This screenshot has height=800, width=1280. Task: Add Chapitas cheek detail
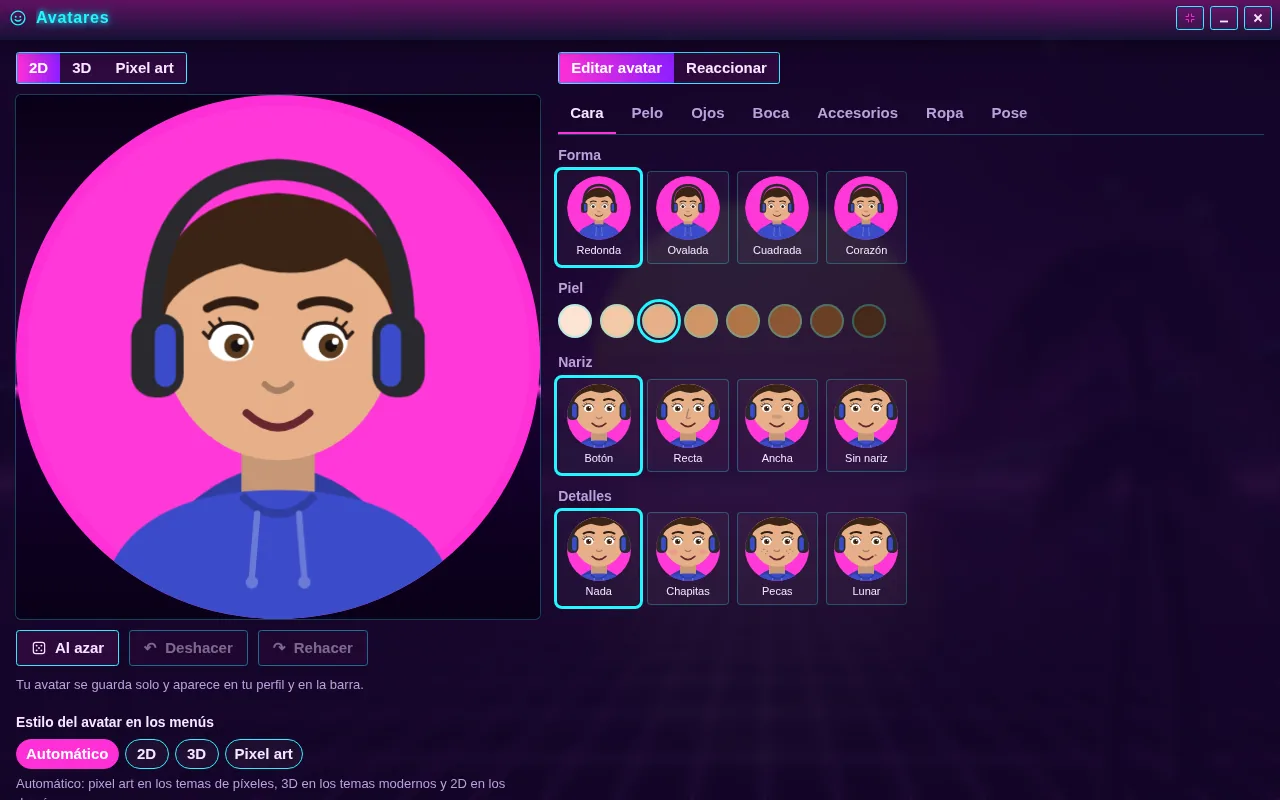point(688,558)
